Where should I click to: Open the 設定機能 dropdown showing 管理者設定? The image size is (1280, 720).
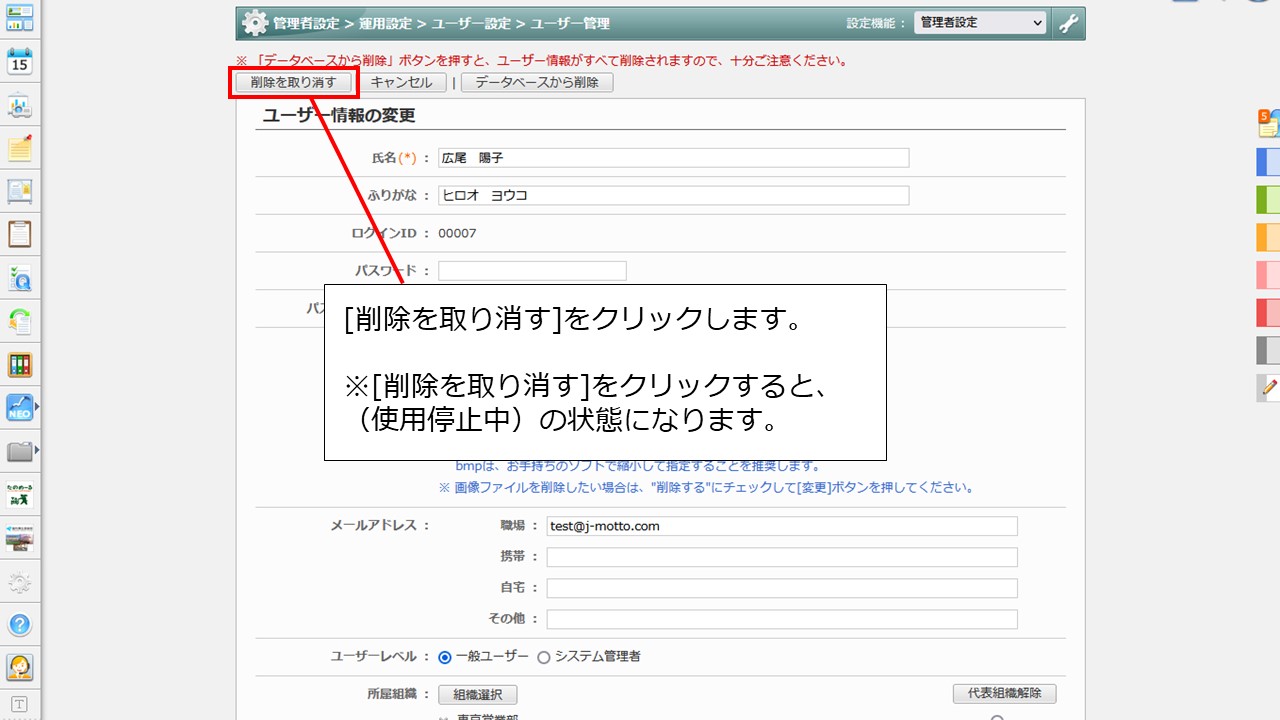click(979, 23)
